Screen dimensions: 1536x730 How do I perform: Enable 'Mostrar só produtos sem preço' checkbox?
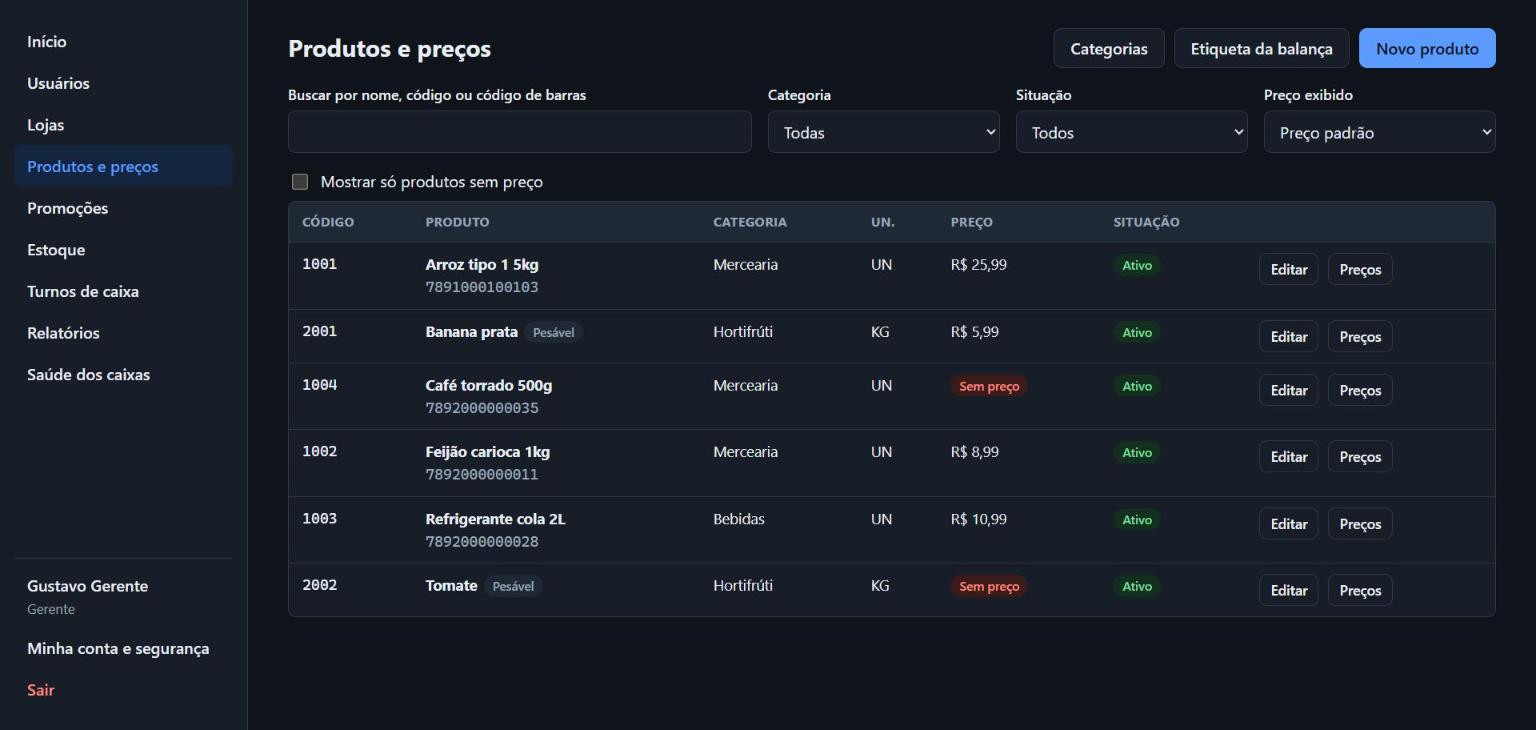pos(300,182)
